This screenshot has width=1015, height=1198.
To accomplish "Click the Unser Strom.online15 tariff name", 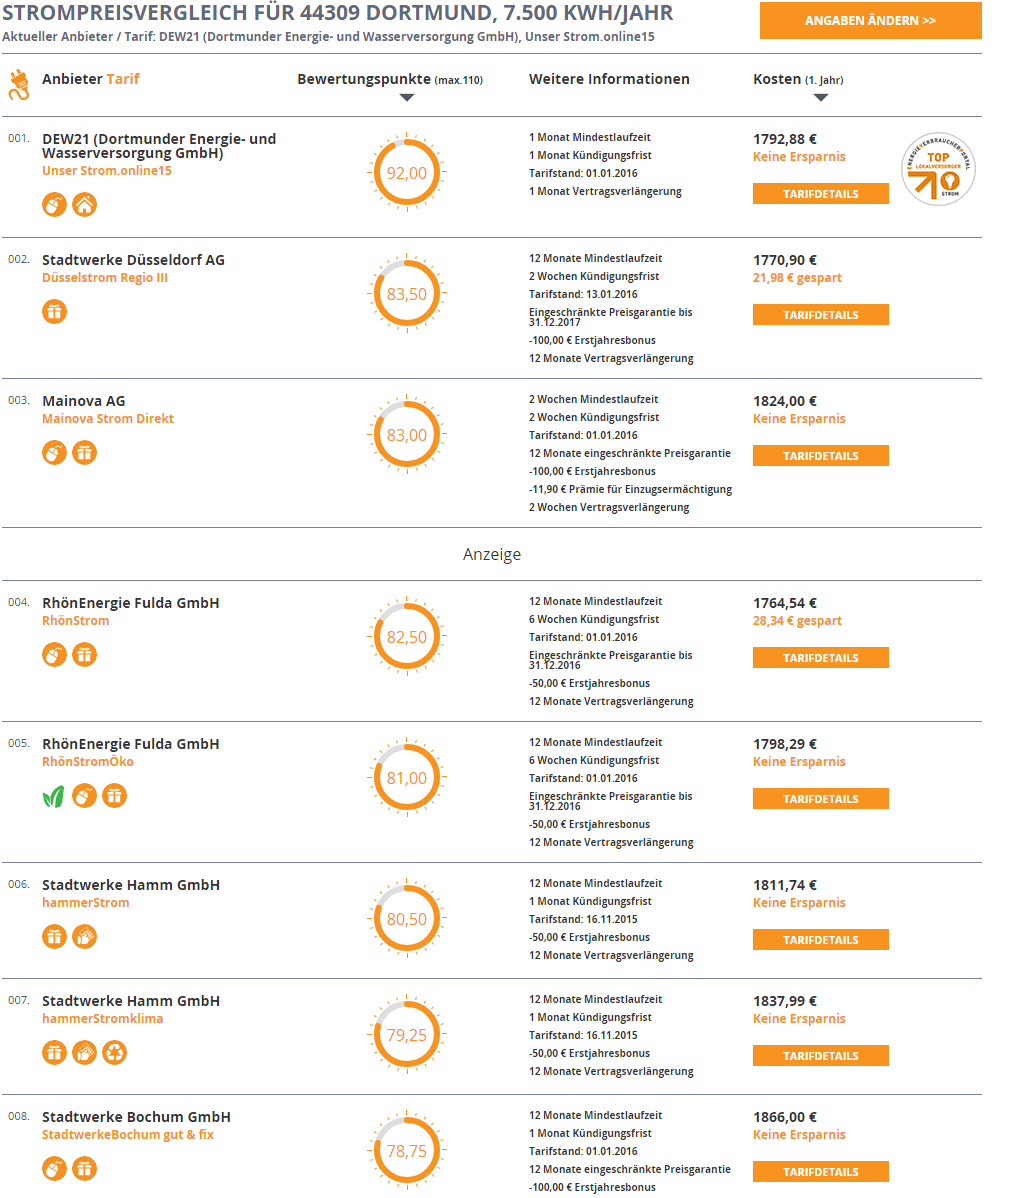I will (107, 170).
